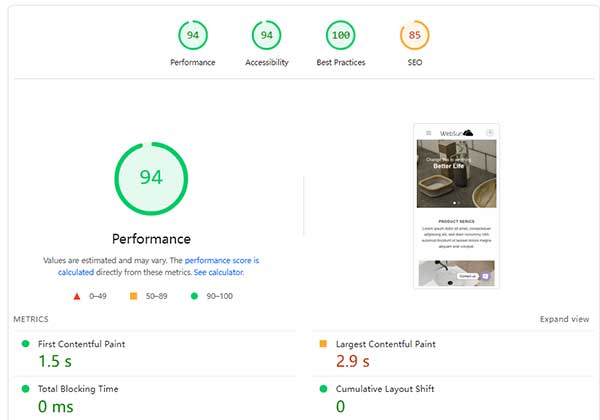Click the orange square beside Largest Contentful Paint
This screenshot has height=420, width=600.
click(x=323, y=344)
